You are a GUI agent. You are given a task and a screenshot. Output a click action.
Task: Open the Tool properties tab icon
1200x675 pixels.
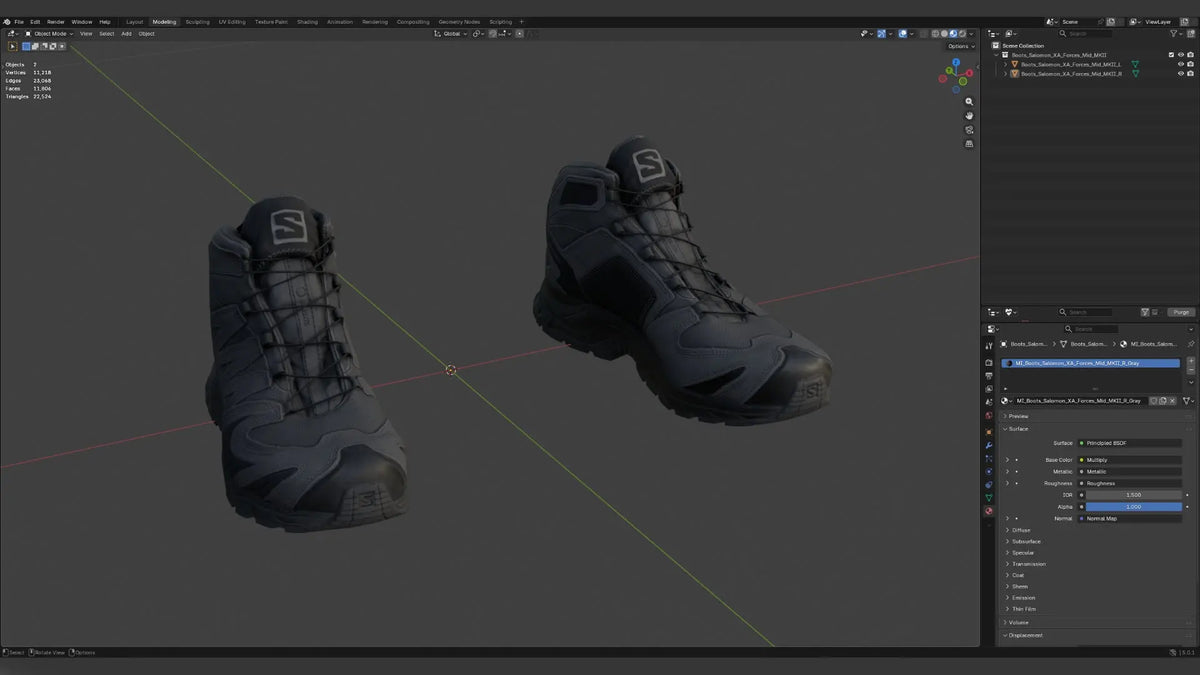click(989, 346)
